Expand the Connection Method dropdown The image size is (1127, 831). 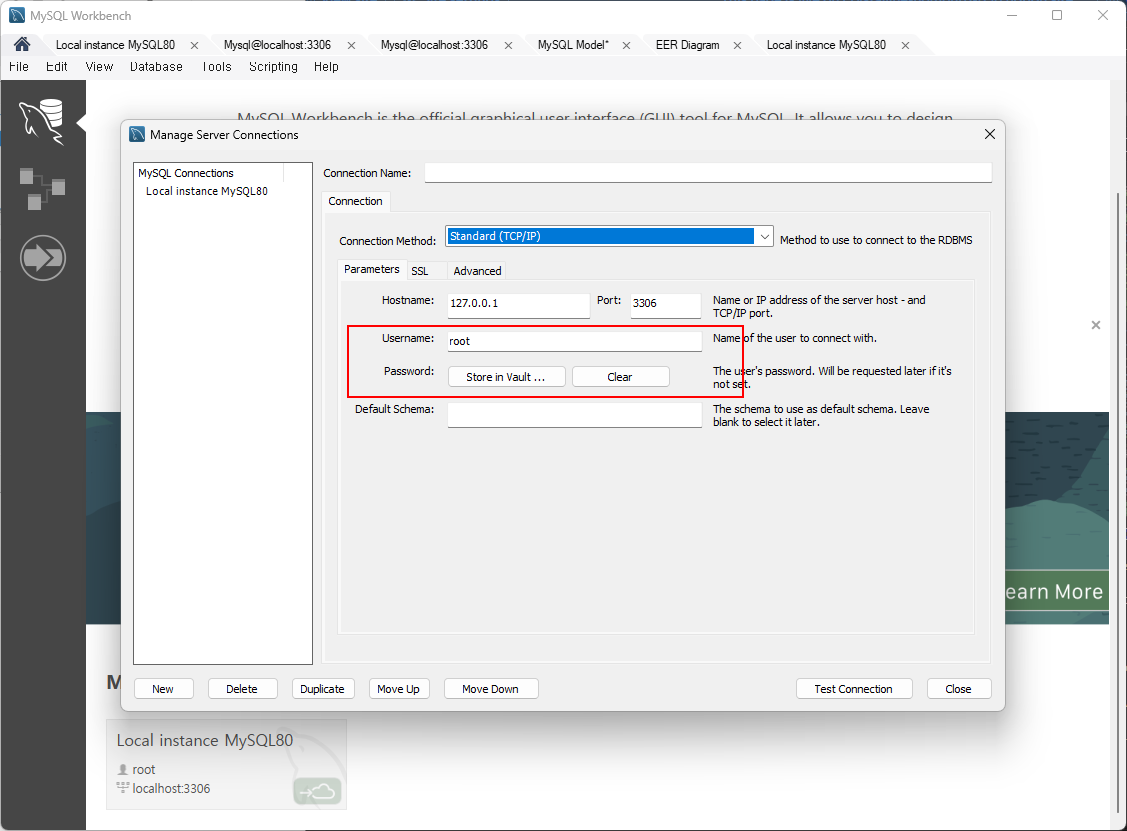tap(764, 237)
